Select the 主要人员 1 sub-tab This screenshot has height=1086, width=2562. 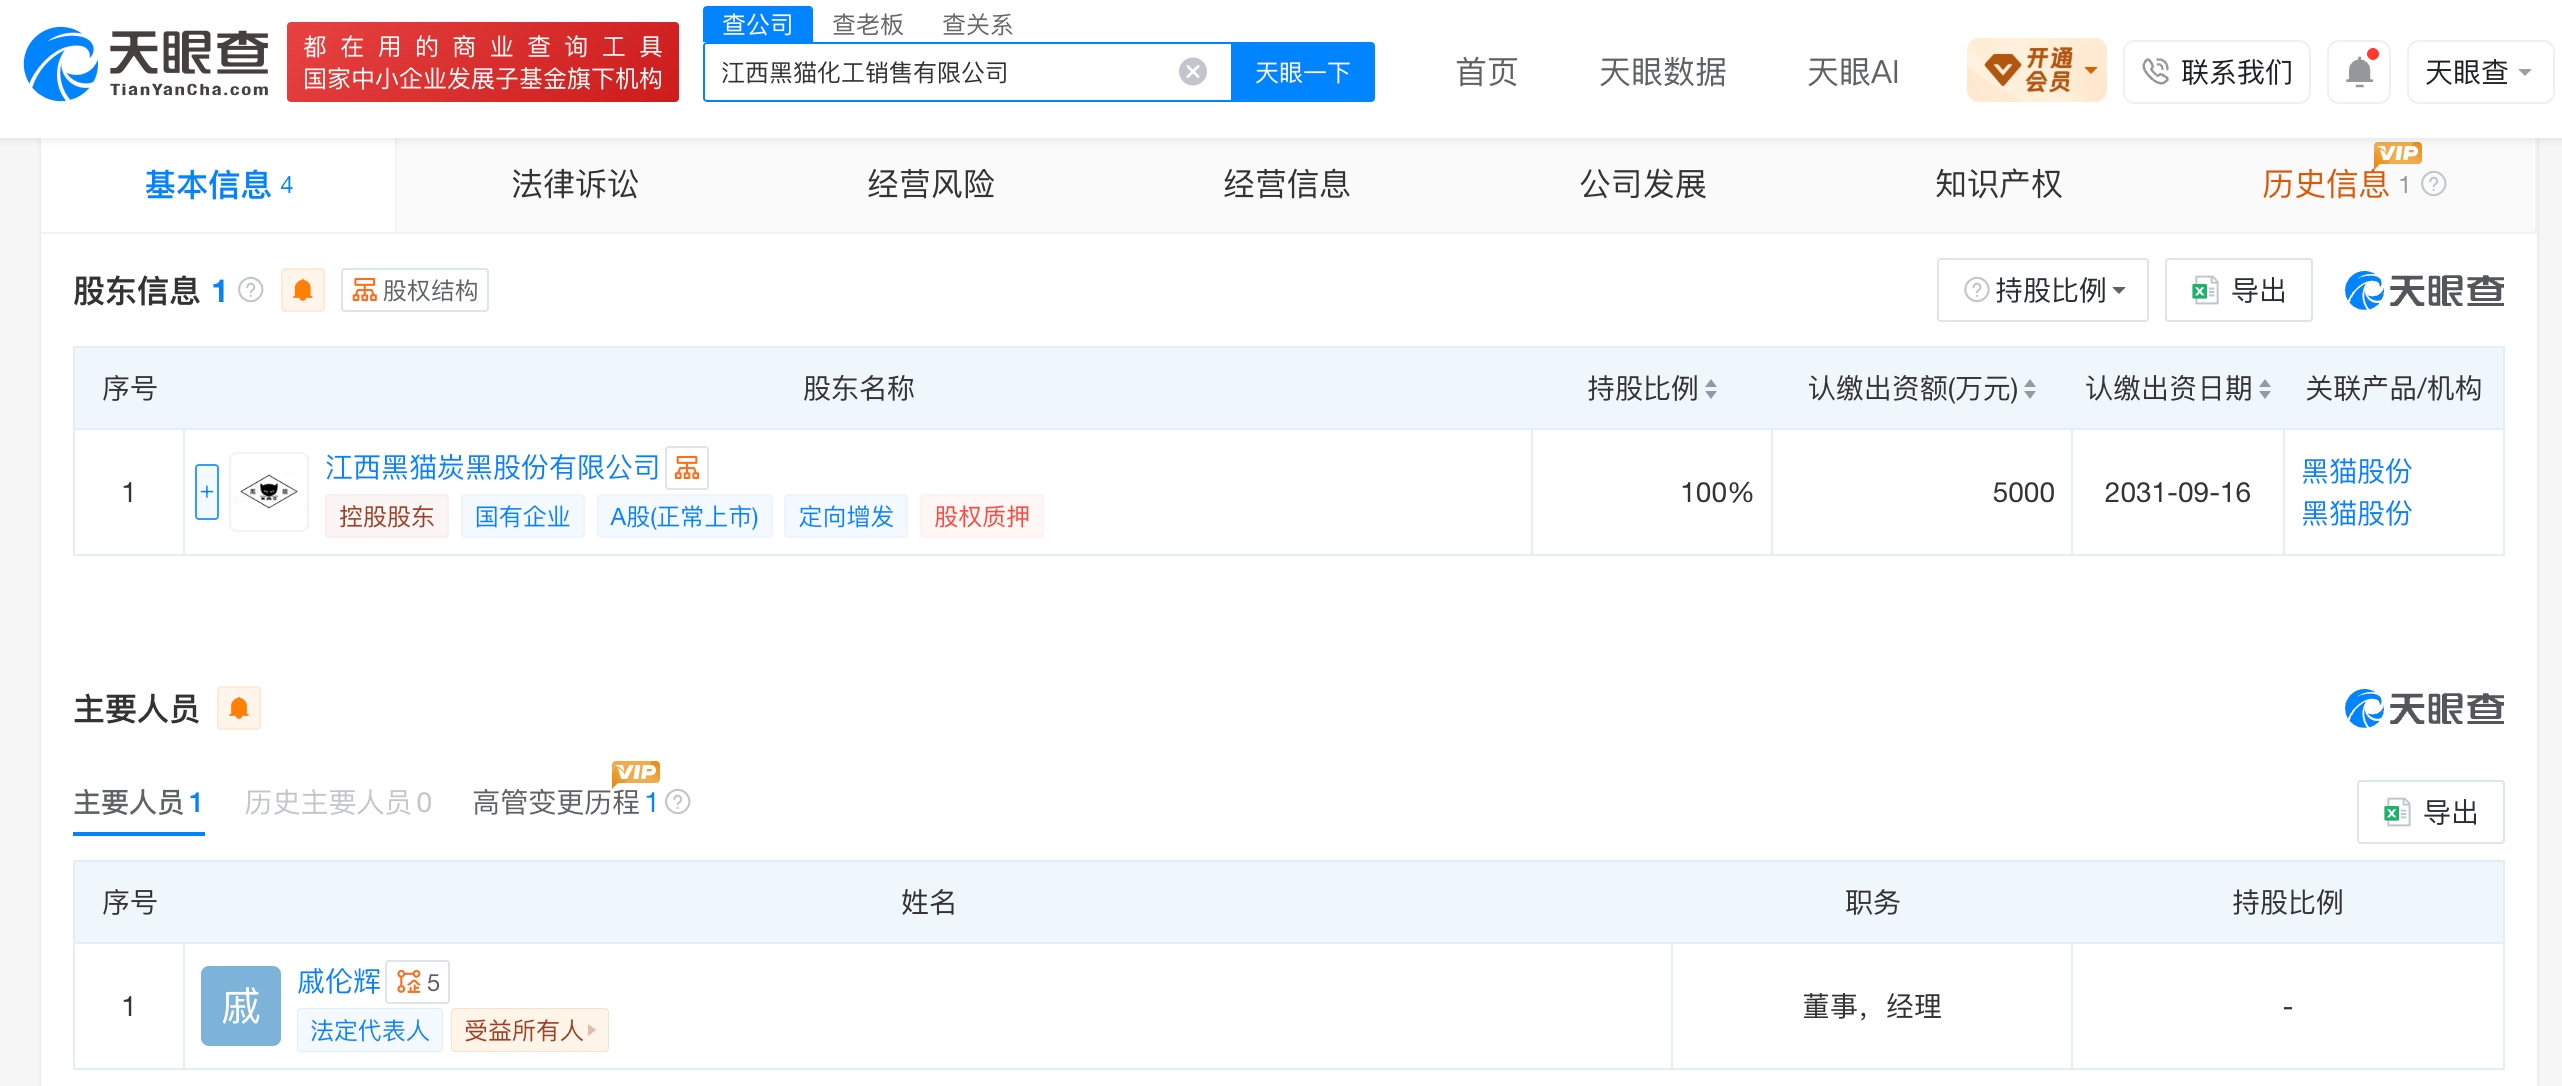pyautogui.click(x=138, y=802)
